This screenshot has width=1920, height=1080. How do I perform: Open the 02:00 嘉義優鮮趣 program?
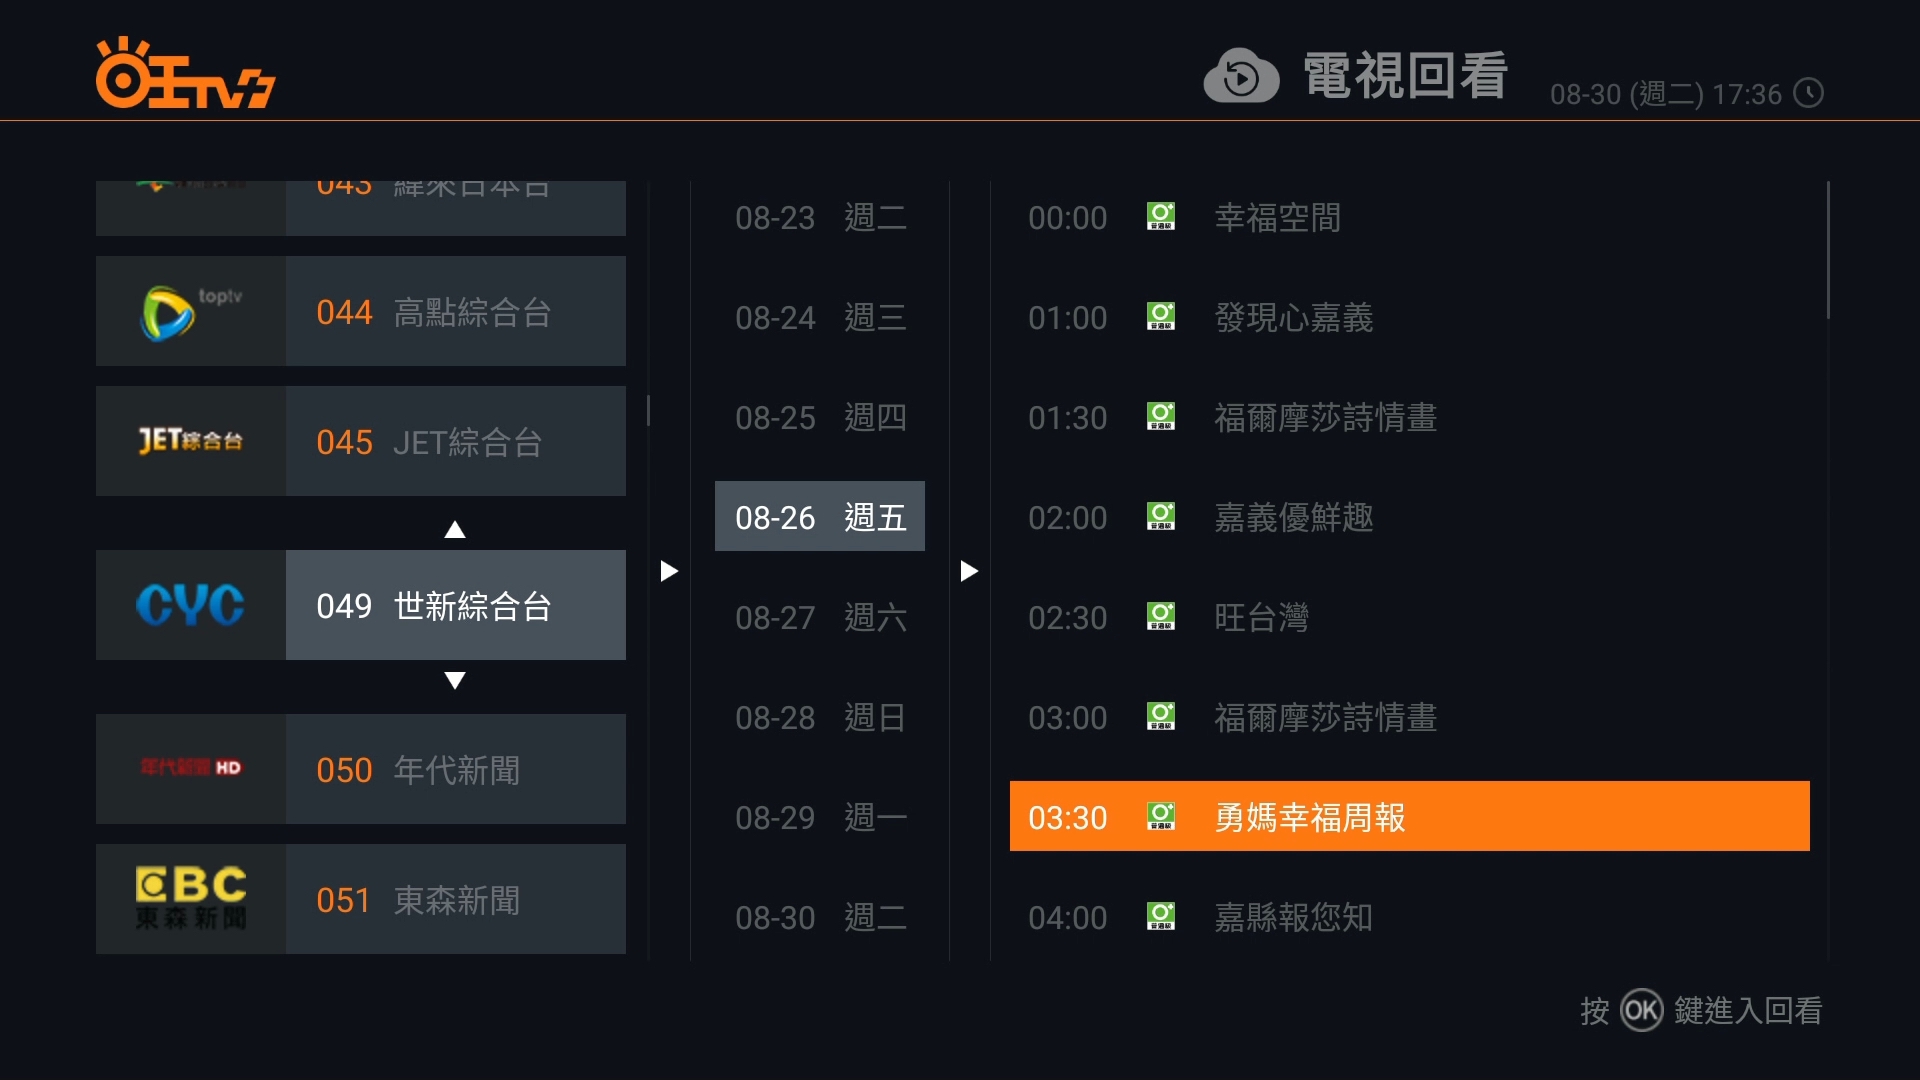(x=1410, y=517)
